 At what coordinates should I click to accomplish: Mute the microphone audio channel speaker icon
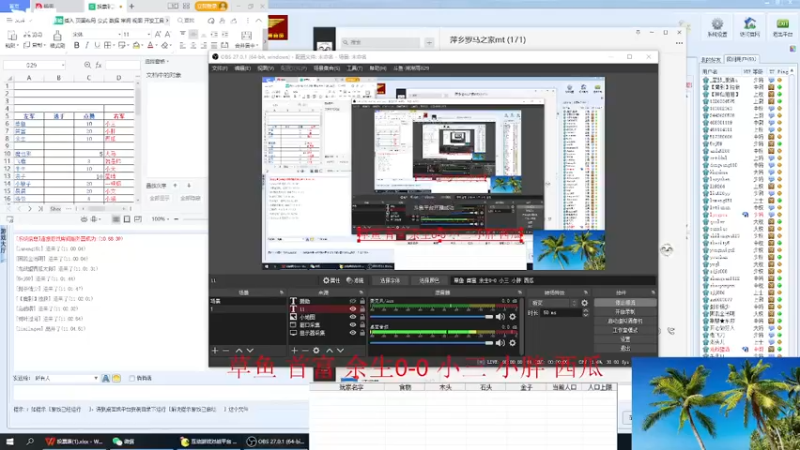pos(500,317)
